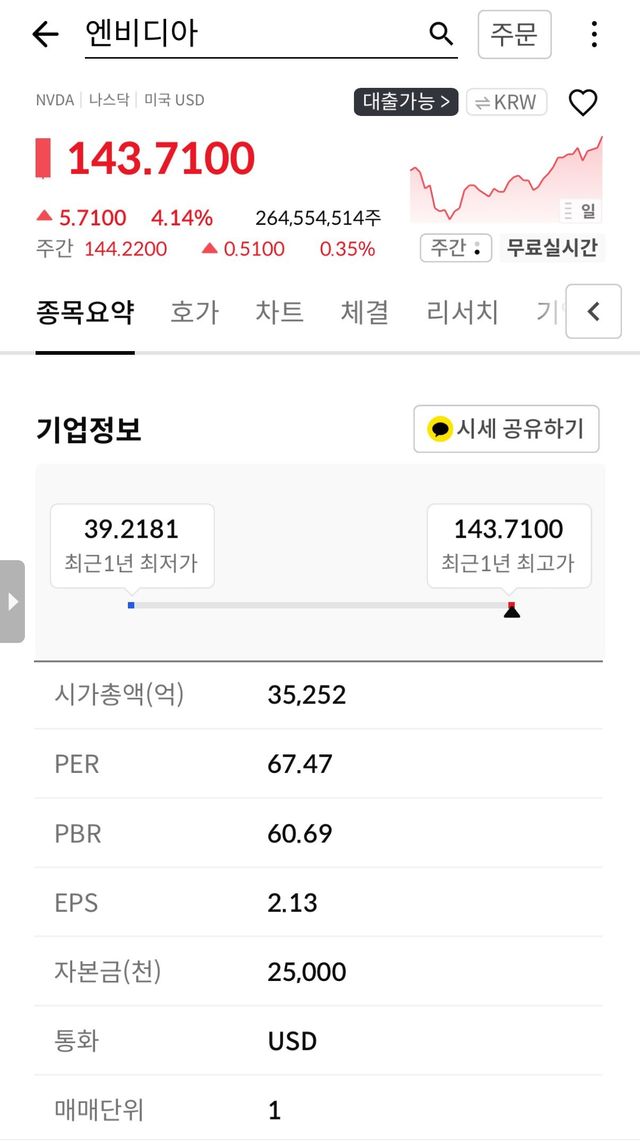640x1141 pixels.
Task: Add NVDA to favorites with heart icon
Action: tap(583, 102)
